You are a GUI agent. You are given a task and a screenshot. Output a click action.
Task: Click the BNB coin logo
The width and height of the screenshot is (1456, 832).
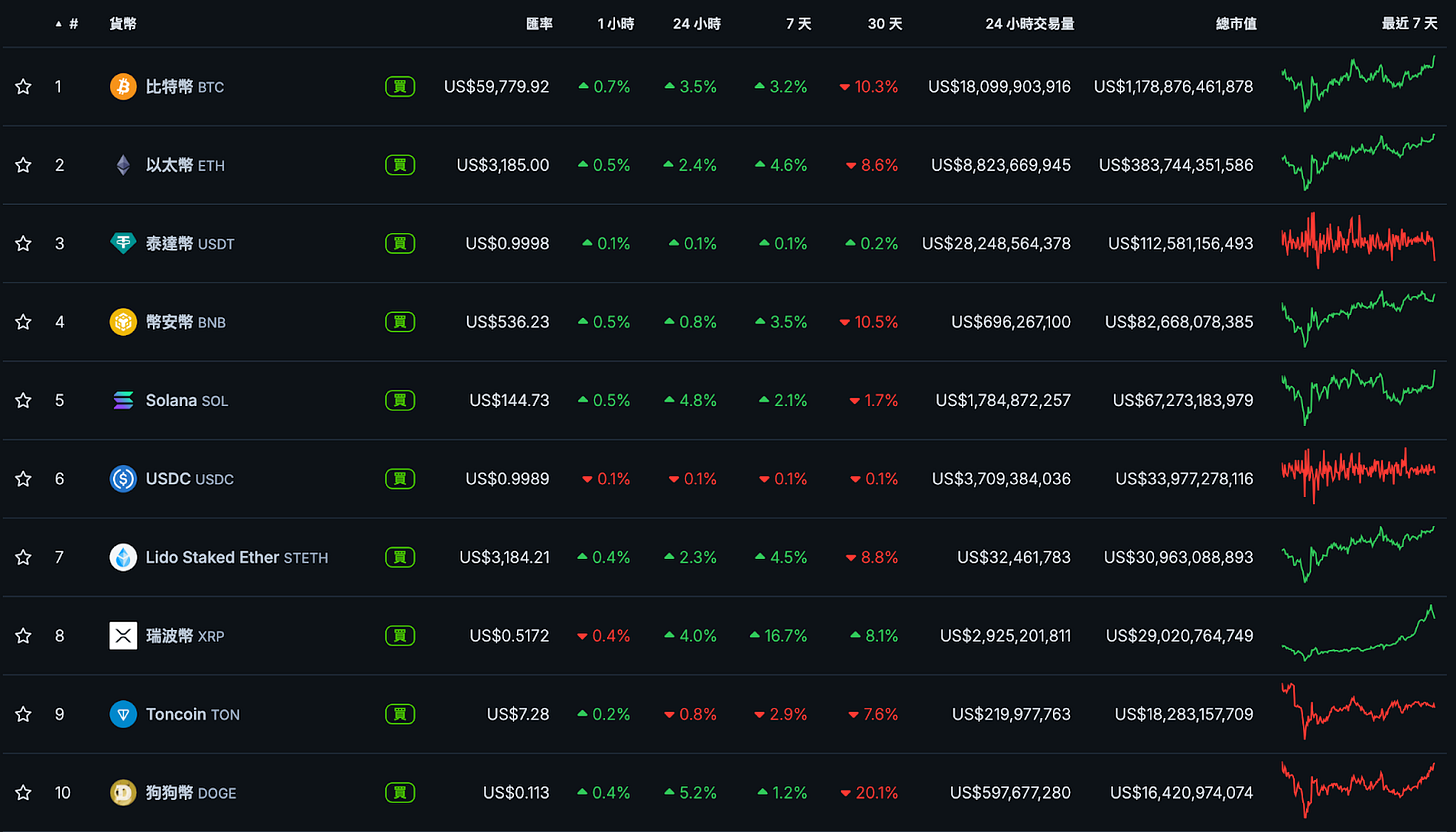[123, 322]
